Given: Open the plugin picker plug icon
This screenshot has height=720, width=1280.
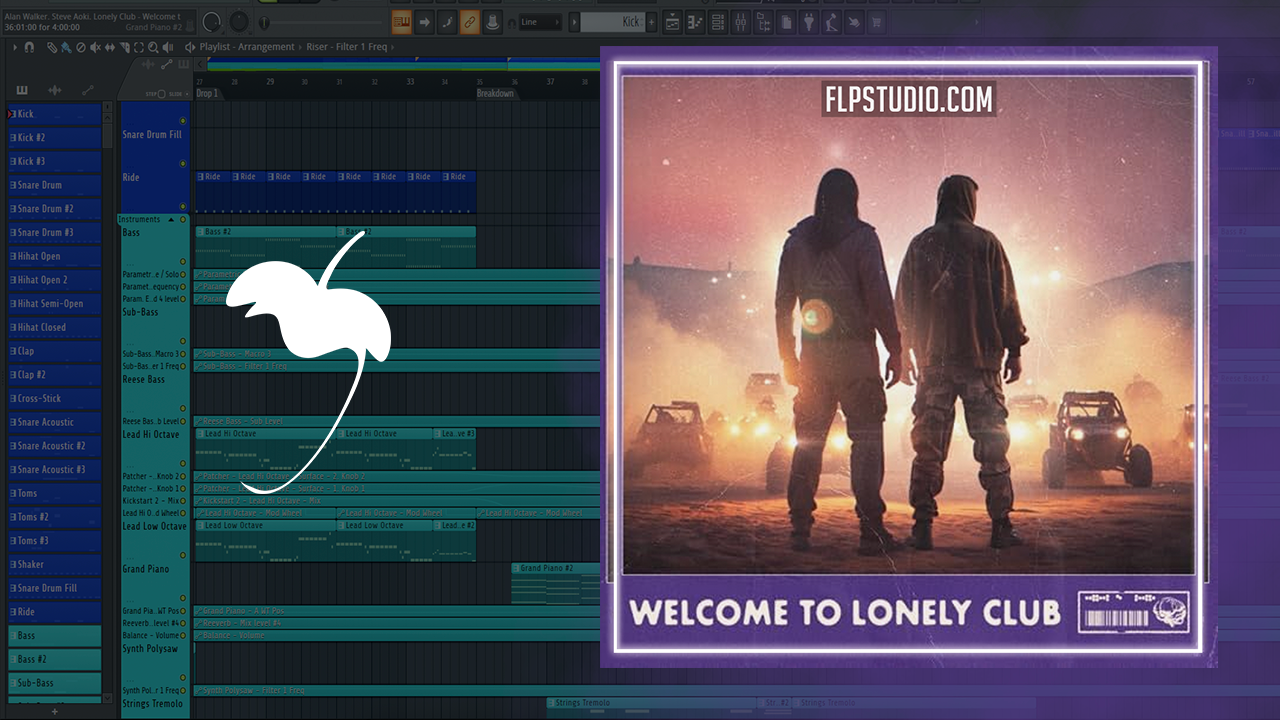Looking at the screenshot, I should click(809, 22).
